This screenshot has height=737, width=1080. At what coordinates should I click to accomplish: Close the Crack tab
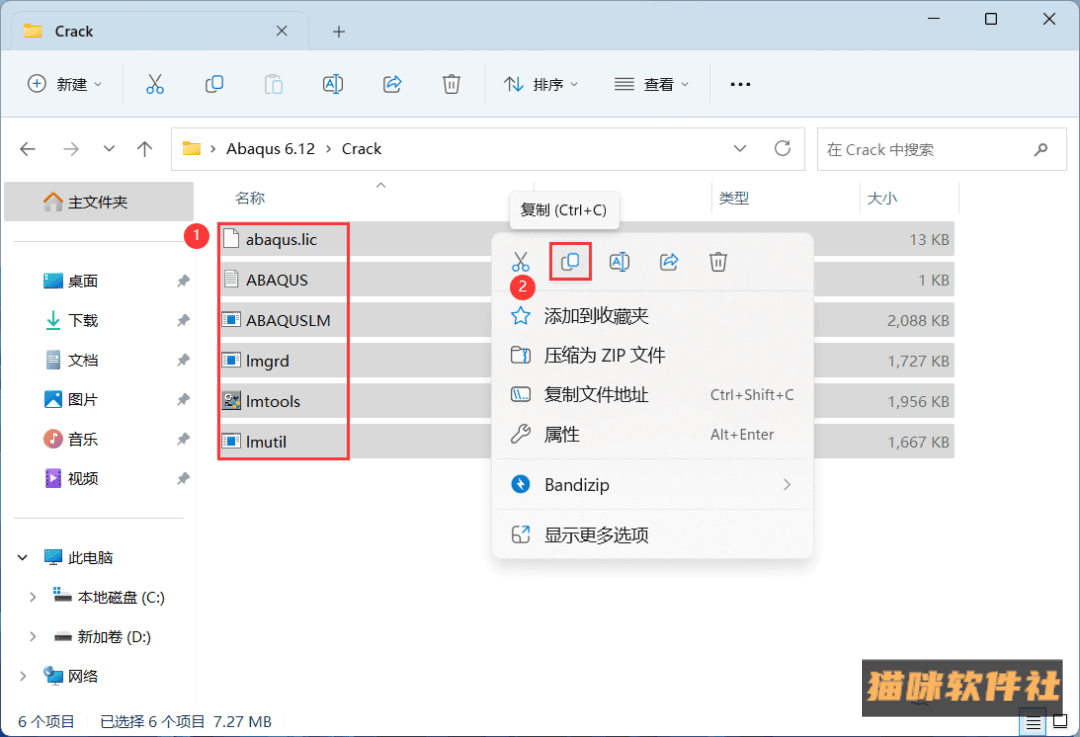tap(282, 31)
